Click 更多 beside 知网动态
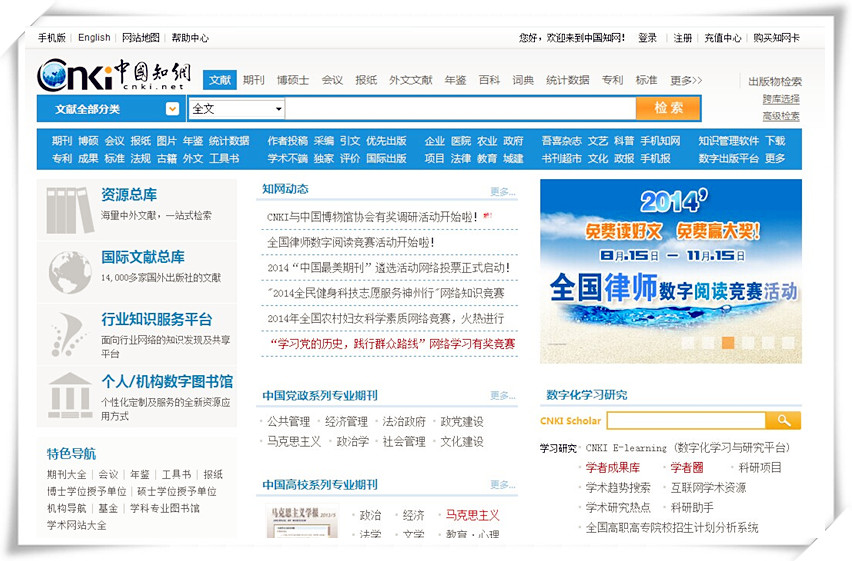Image resolution: width=852 pixels, height=561 pixels. (x=503, y=191)
